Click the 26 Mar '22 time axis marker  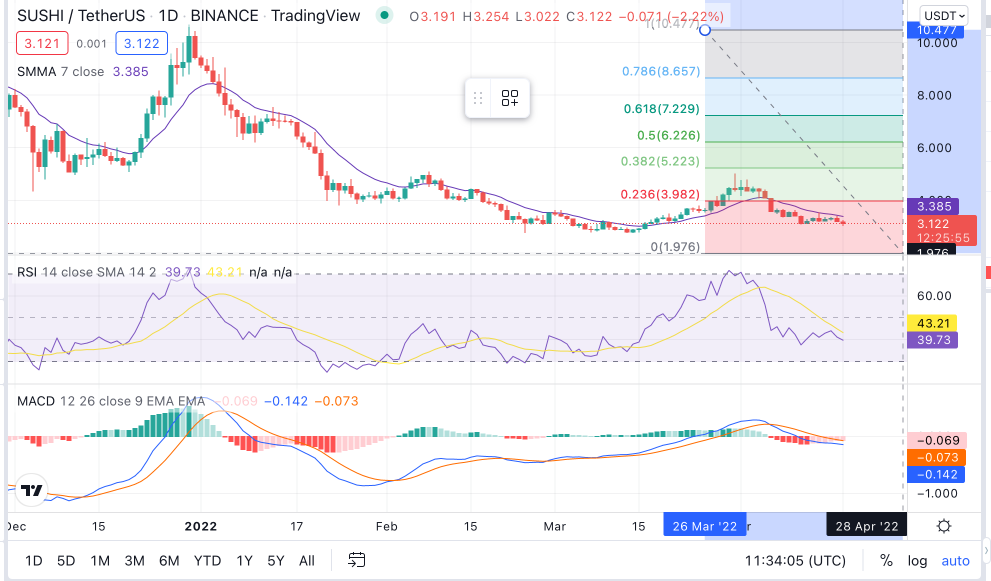[705, 526]
